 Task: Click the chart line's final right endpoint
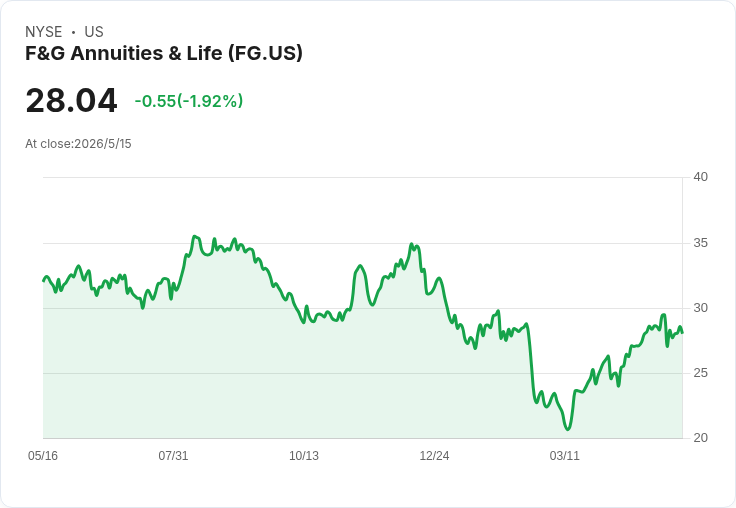(682, 332)
